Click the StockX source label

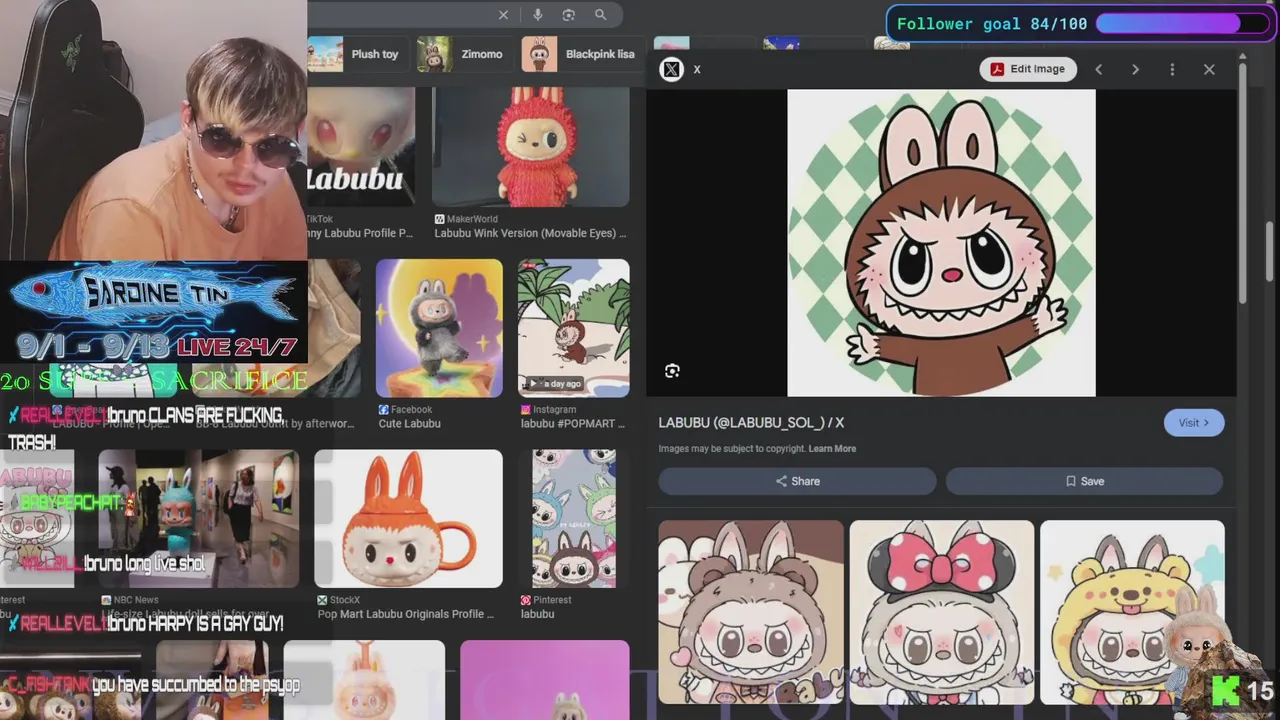[338, 600]
